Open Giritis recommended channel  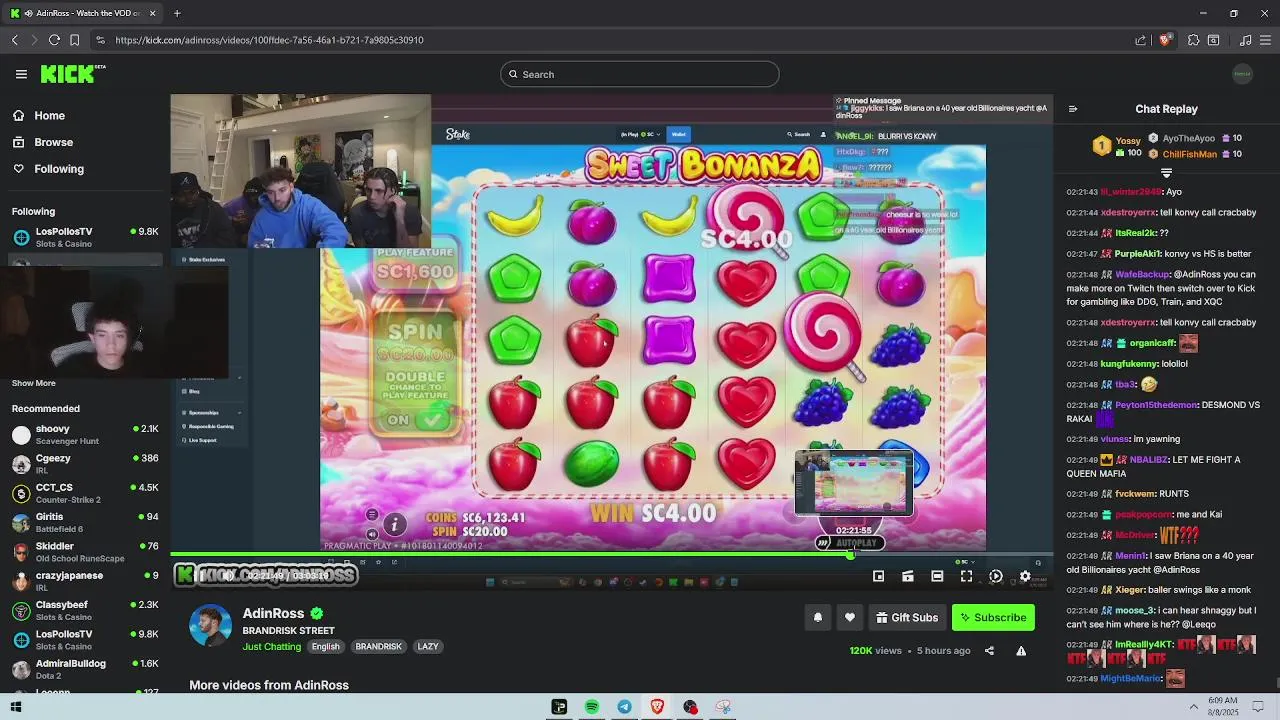tap(84, 522)
